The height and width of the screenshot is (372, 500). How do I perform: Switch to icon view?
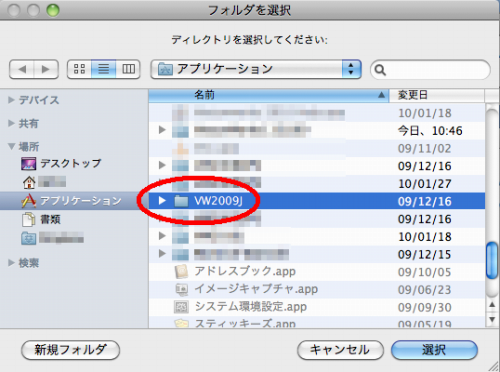coord(79,69)
